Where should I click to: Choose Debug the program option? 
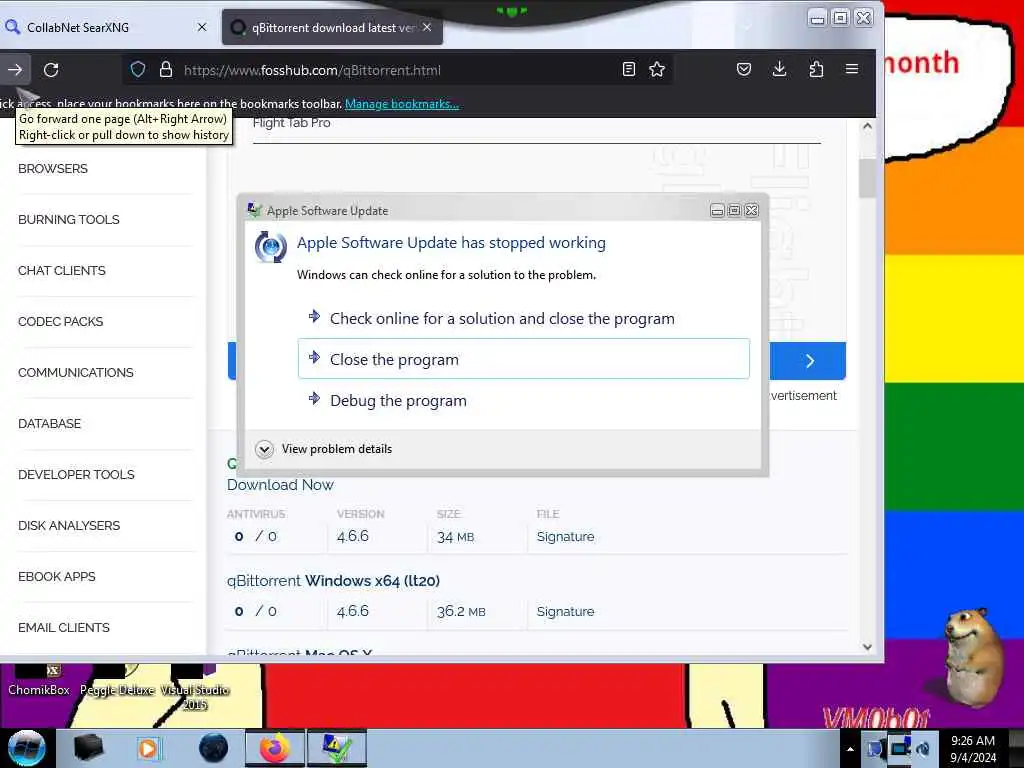[523, 400]
